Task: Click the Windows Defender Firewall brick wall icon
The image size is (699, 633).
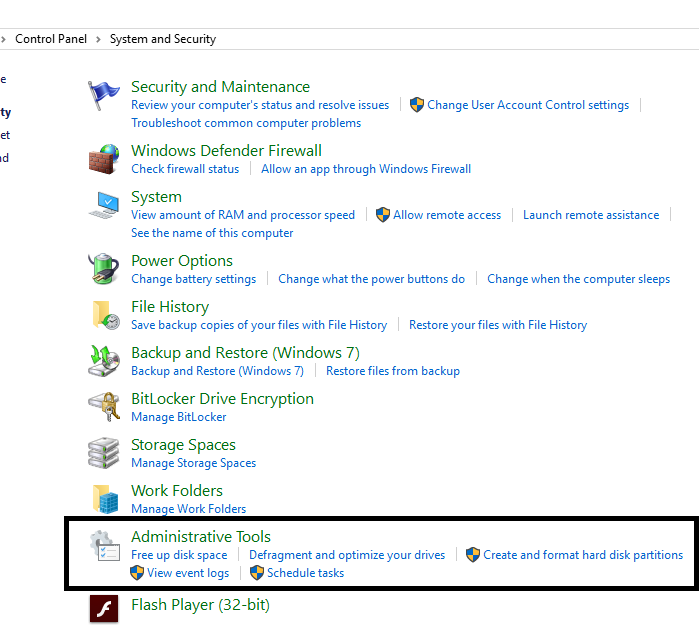Action: coord(104,159)
